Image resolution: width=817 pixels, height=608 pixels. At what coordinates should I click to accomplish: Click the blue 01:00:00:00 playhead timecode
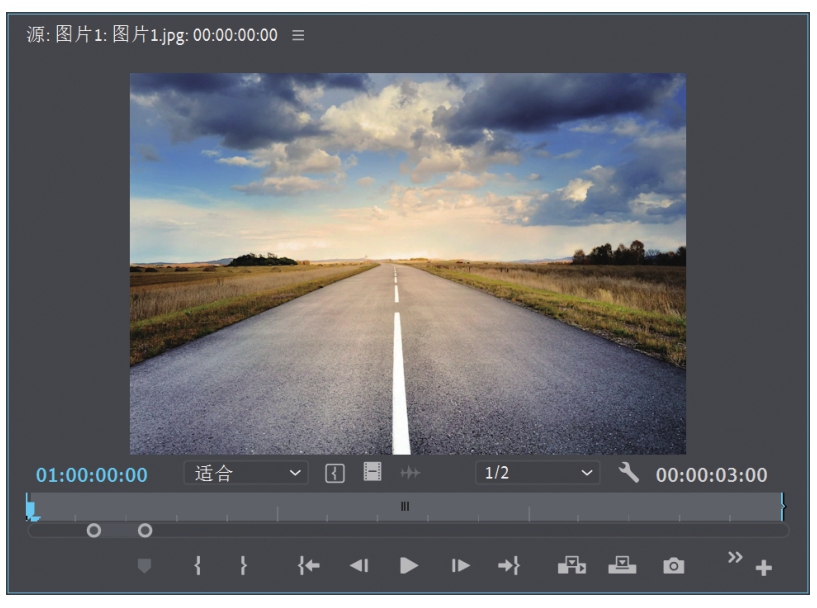(92, 475)
